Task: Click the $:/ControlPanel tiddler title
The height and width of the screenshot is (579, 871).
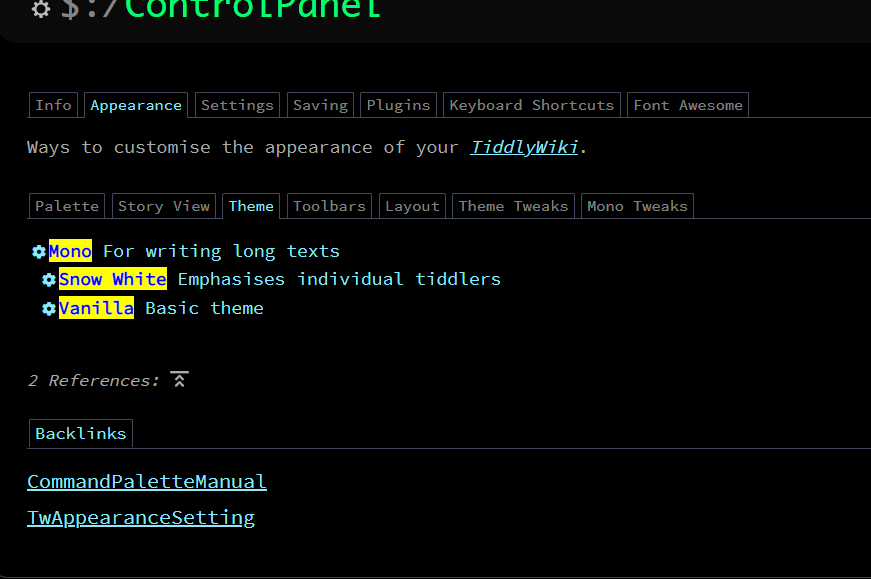Action: 221,8
